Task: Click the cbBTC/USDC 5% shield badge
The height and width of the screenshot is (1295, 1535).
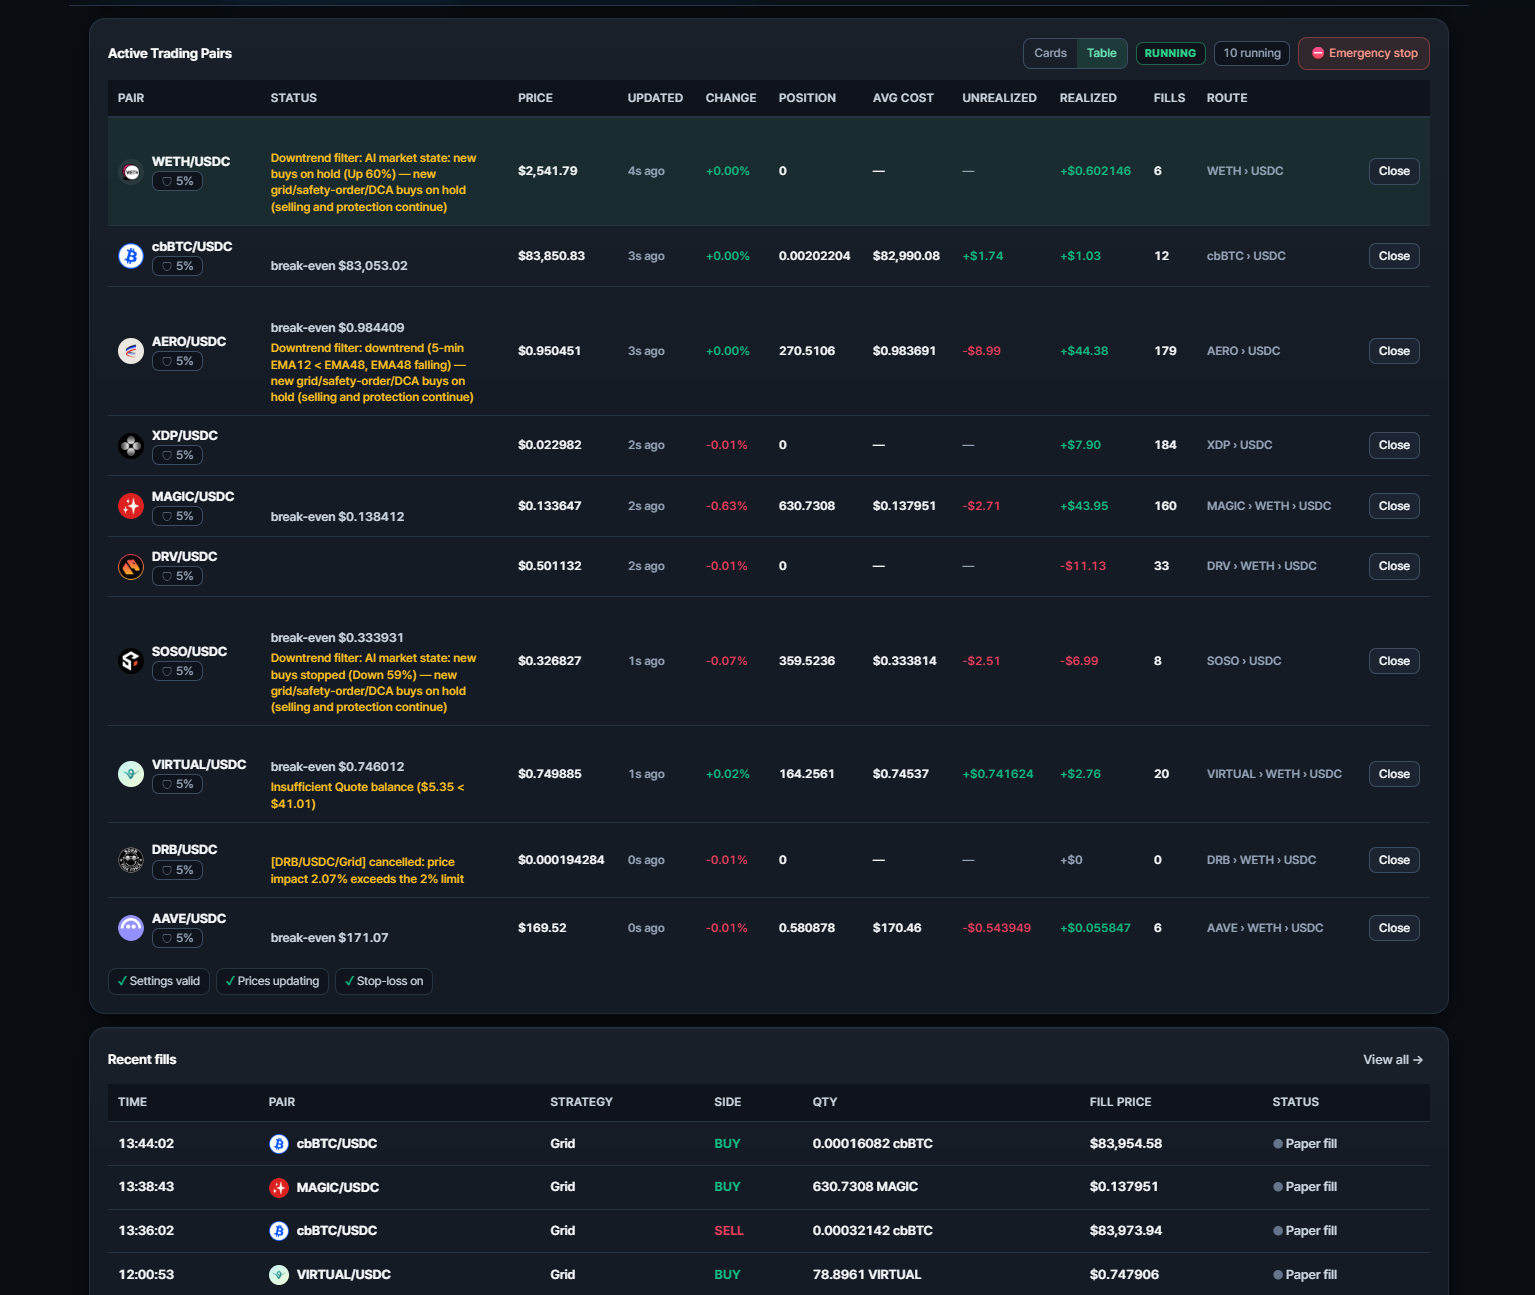Action: (177, 266)
